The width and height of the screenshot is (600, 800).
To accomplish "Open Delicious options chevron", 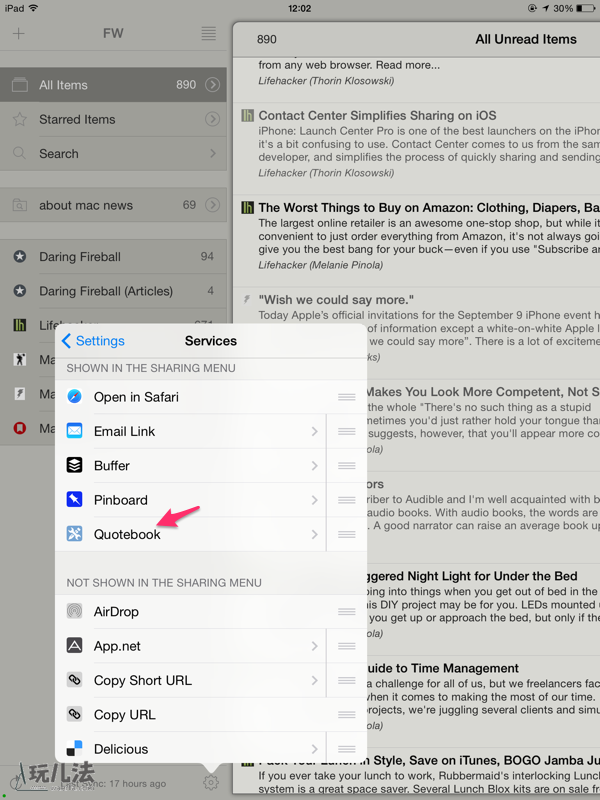I will point(315,749).
